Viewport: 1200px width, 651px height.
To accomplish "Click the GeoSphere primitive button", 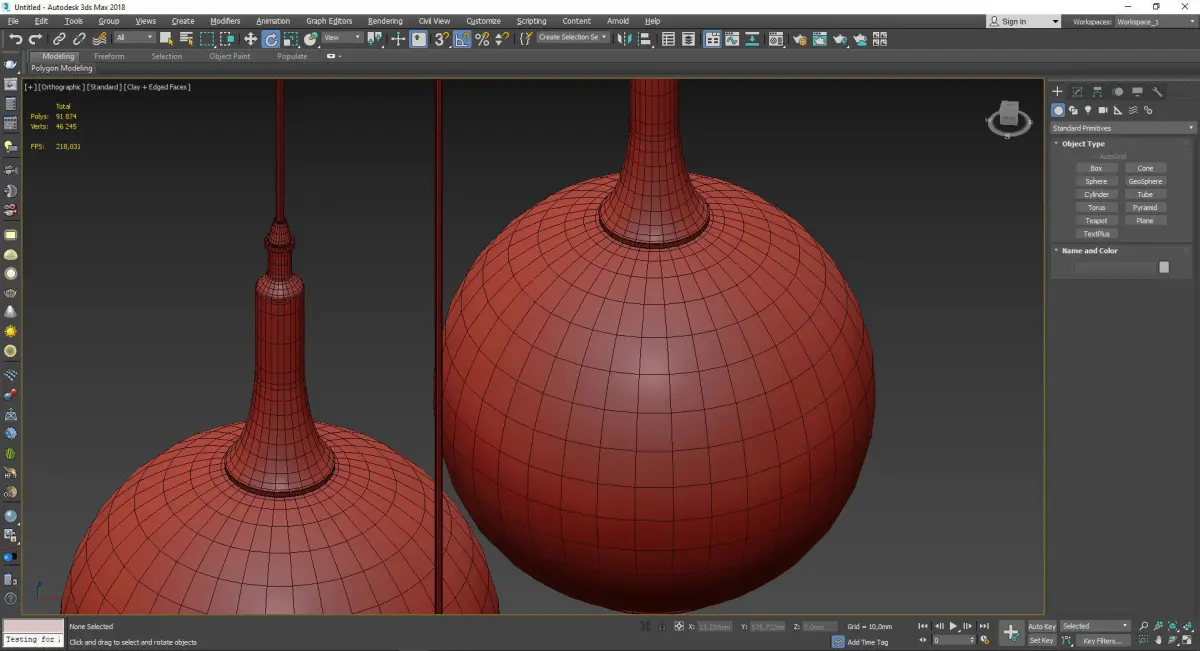I will pyautogui.click(x=1145, y=181).
